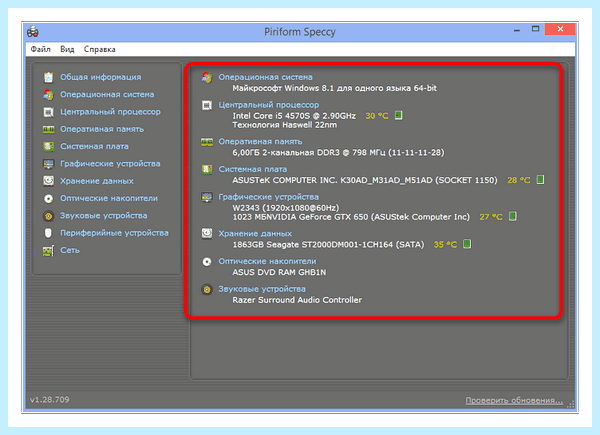Image resolution: width=600 pixels, height=435 pixels.
Task: Minimize the Piriform Speccy window
Action: point(517,29)
